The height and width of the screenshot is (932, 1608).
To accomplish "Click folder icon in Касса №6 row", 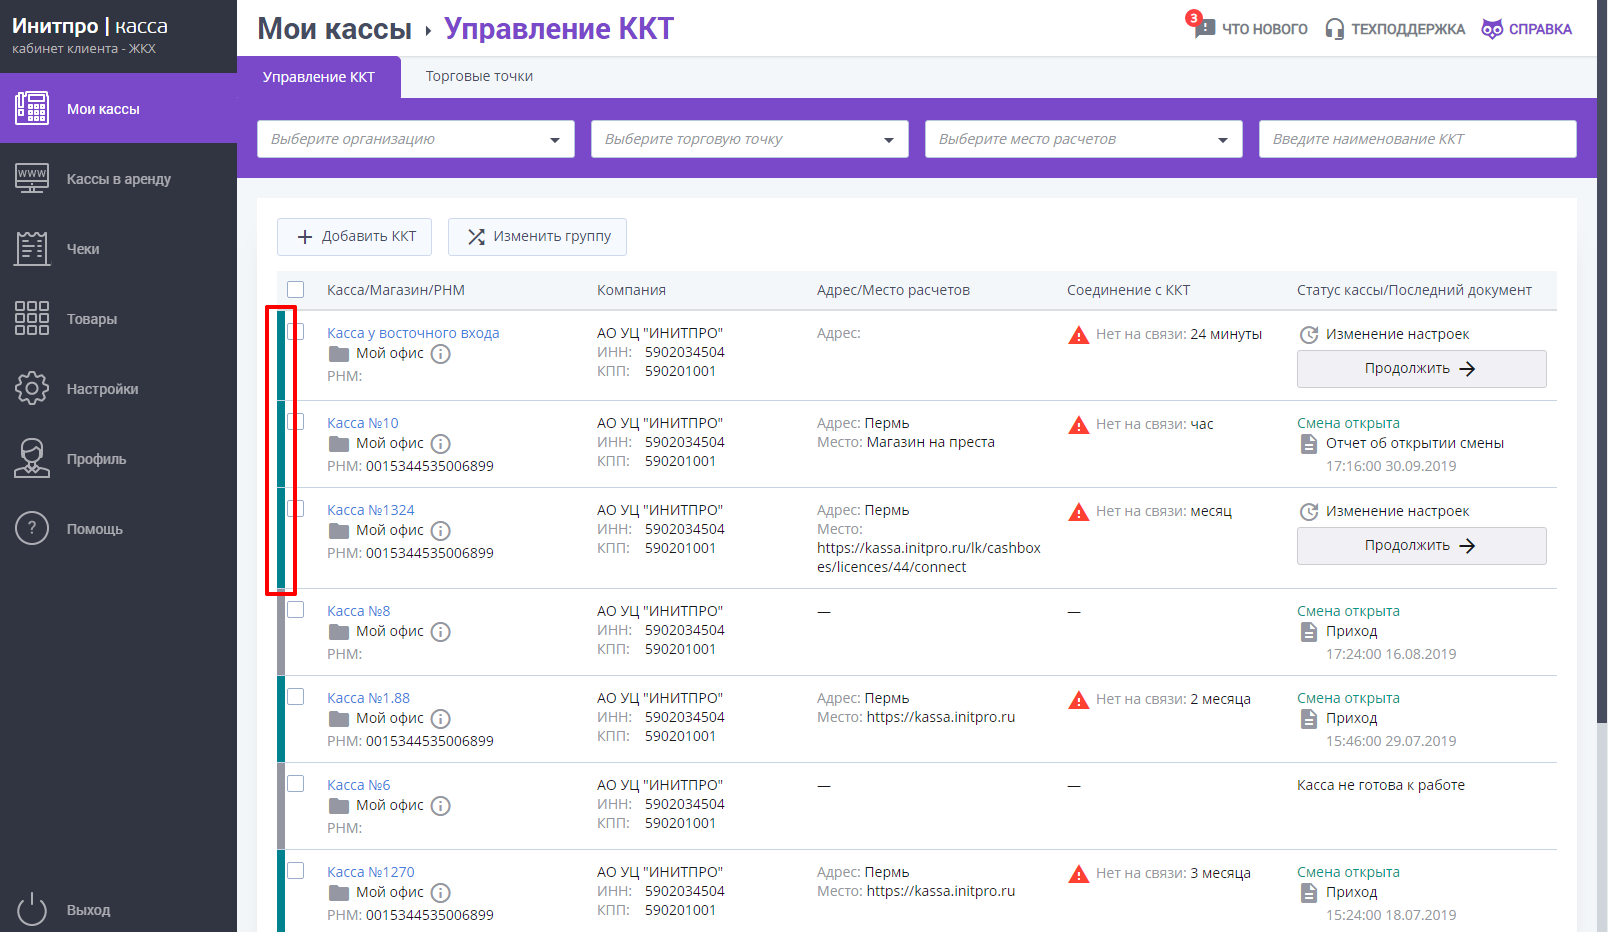I will pyautogui.click(x=339, y=806).
